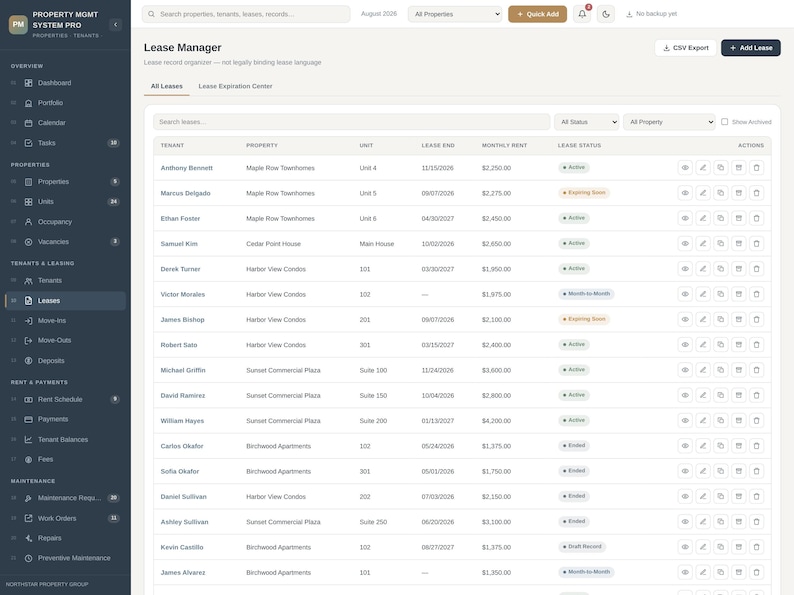Screen dimensions: 794x595
Task: View Victor Morales lease with eye icon
Action: point(685,294)
